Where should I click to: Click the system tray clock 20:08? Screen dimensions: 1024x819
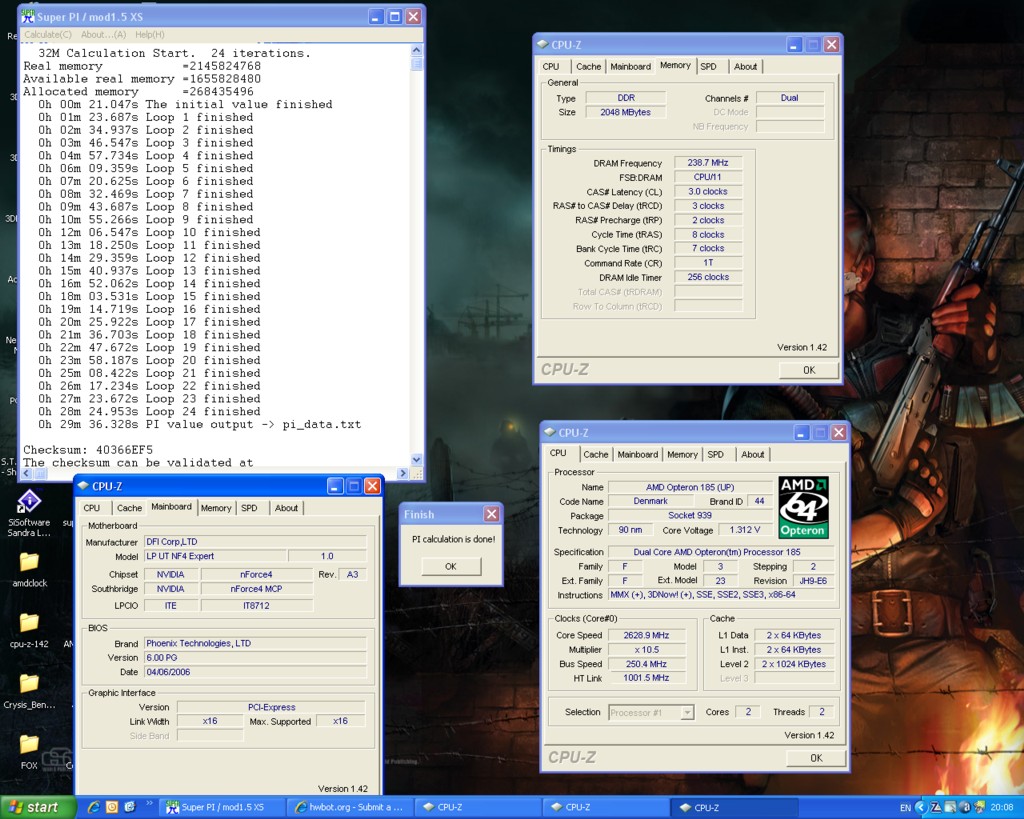pyautogui.click(x=1002, y=808)
